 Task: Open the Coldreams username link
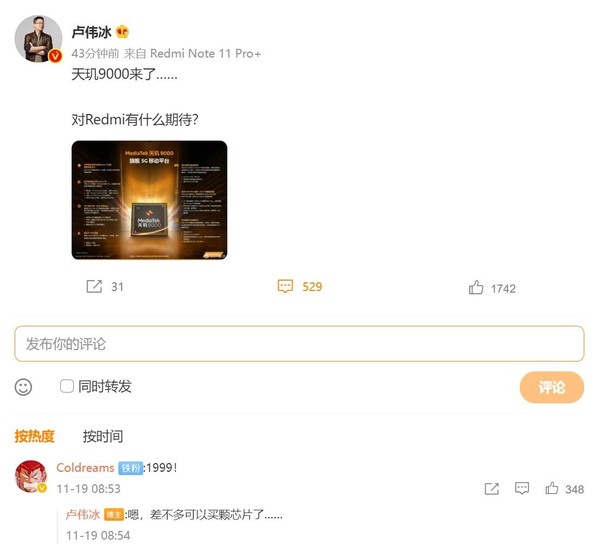coord(85,467)
